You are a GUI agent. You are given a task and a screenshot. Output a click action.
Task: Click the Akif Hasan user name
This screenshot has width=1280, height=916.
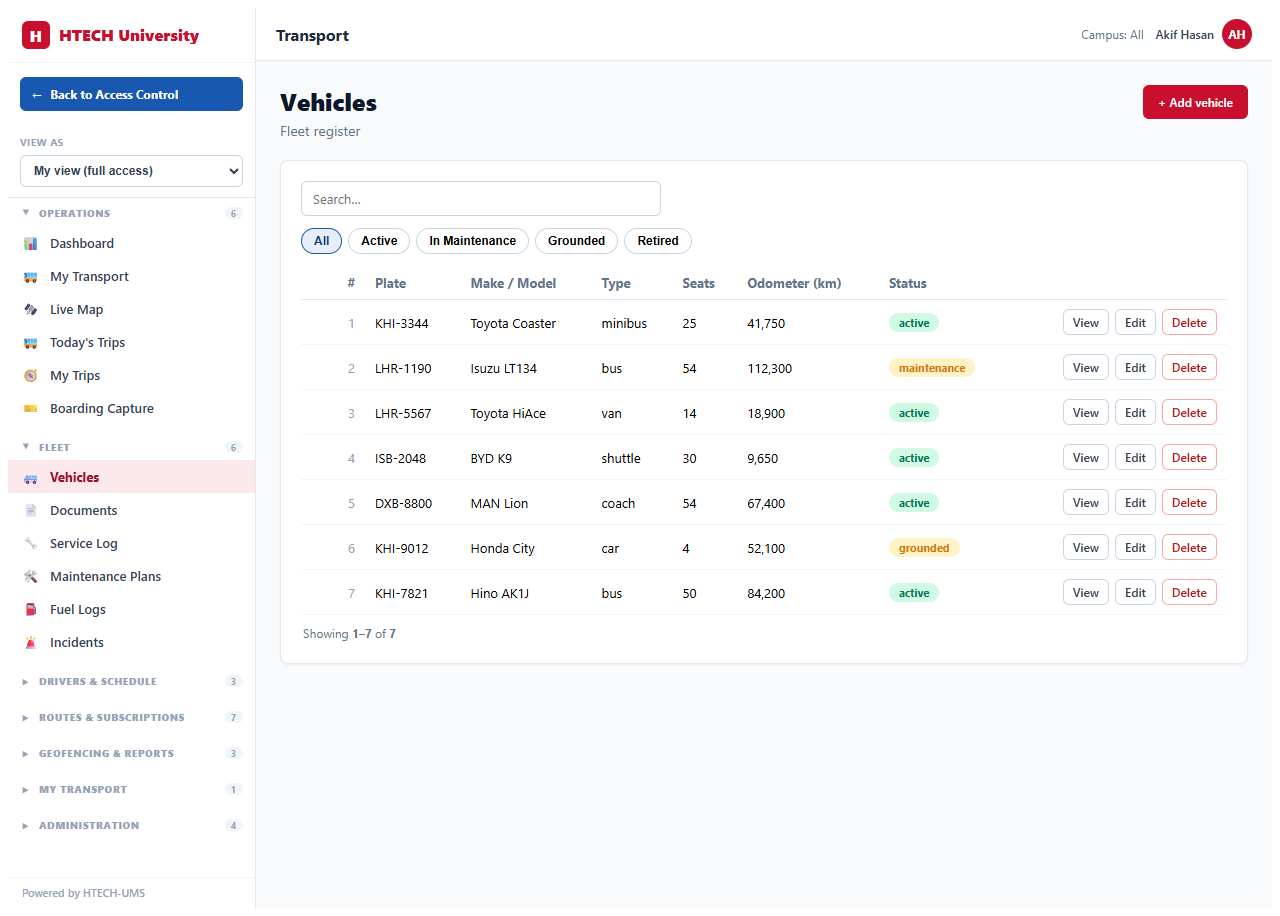tap(1184, 35)
